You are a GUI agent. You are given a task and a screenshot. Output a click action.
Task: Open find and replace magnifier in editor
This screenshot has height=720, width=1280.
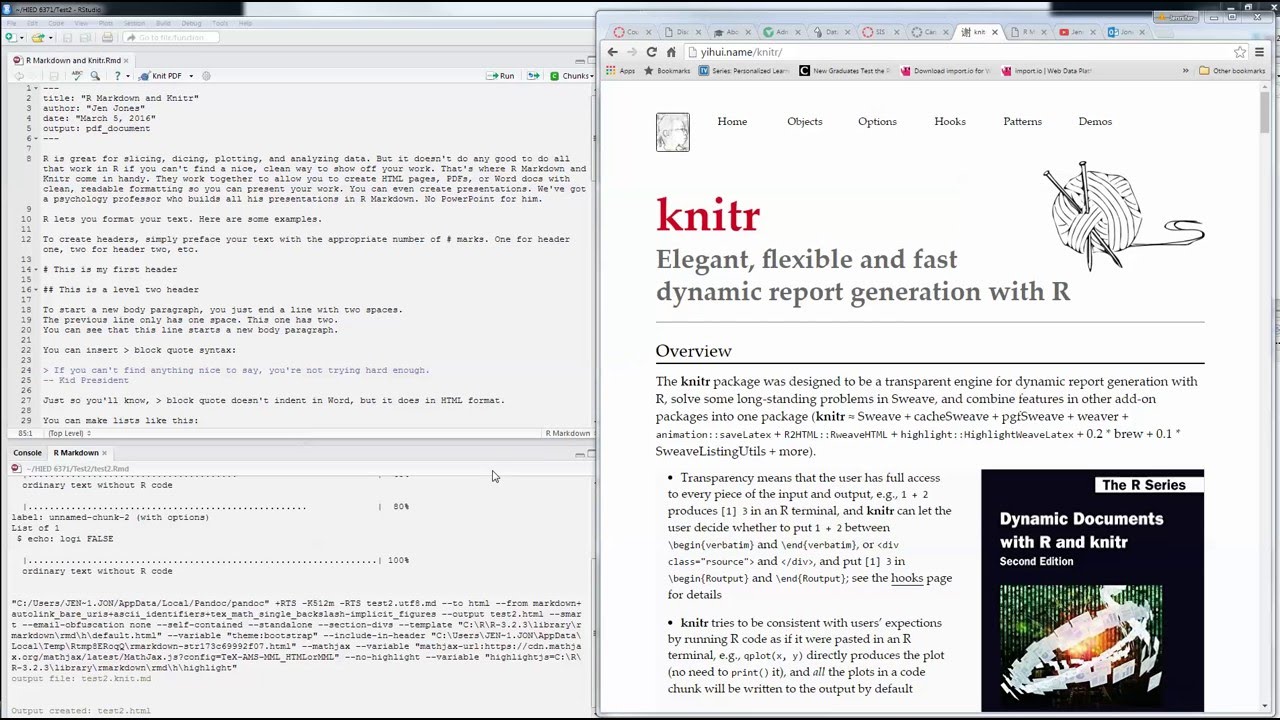click(x=95, y=76)
